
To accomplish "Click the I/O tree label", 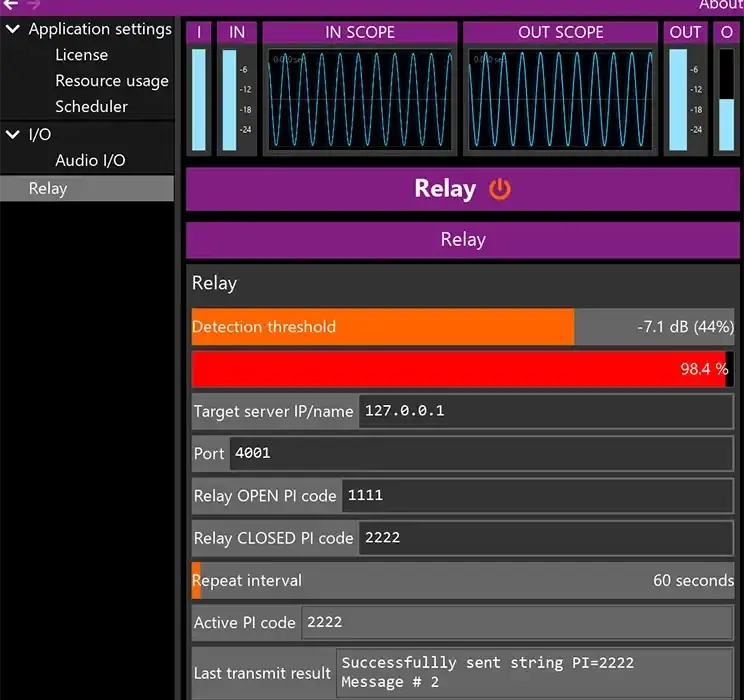I will tap(40, 134).
